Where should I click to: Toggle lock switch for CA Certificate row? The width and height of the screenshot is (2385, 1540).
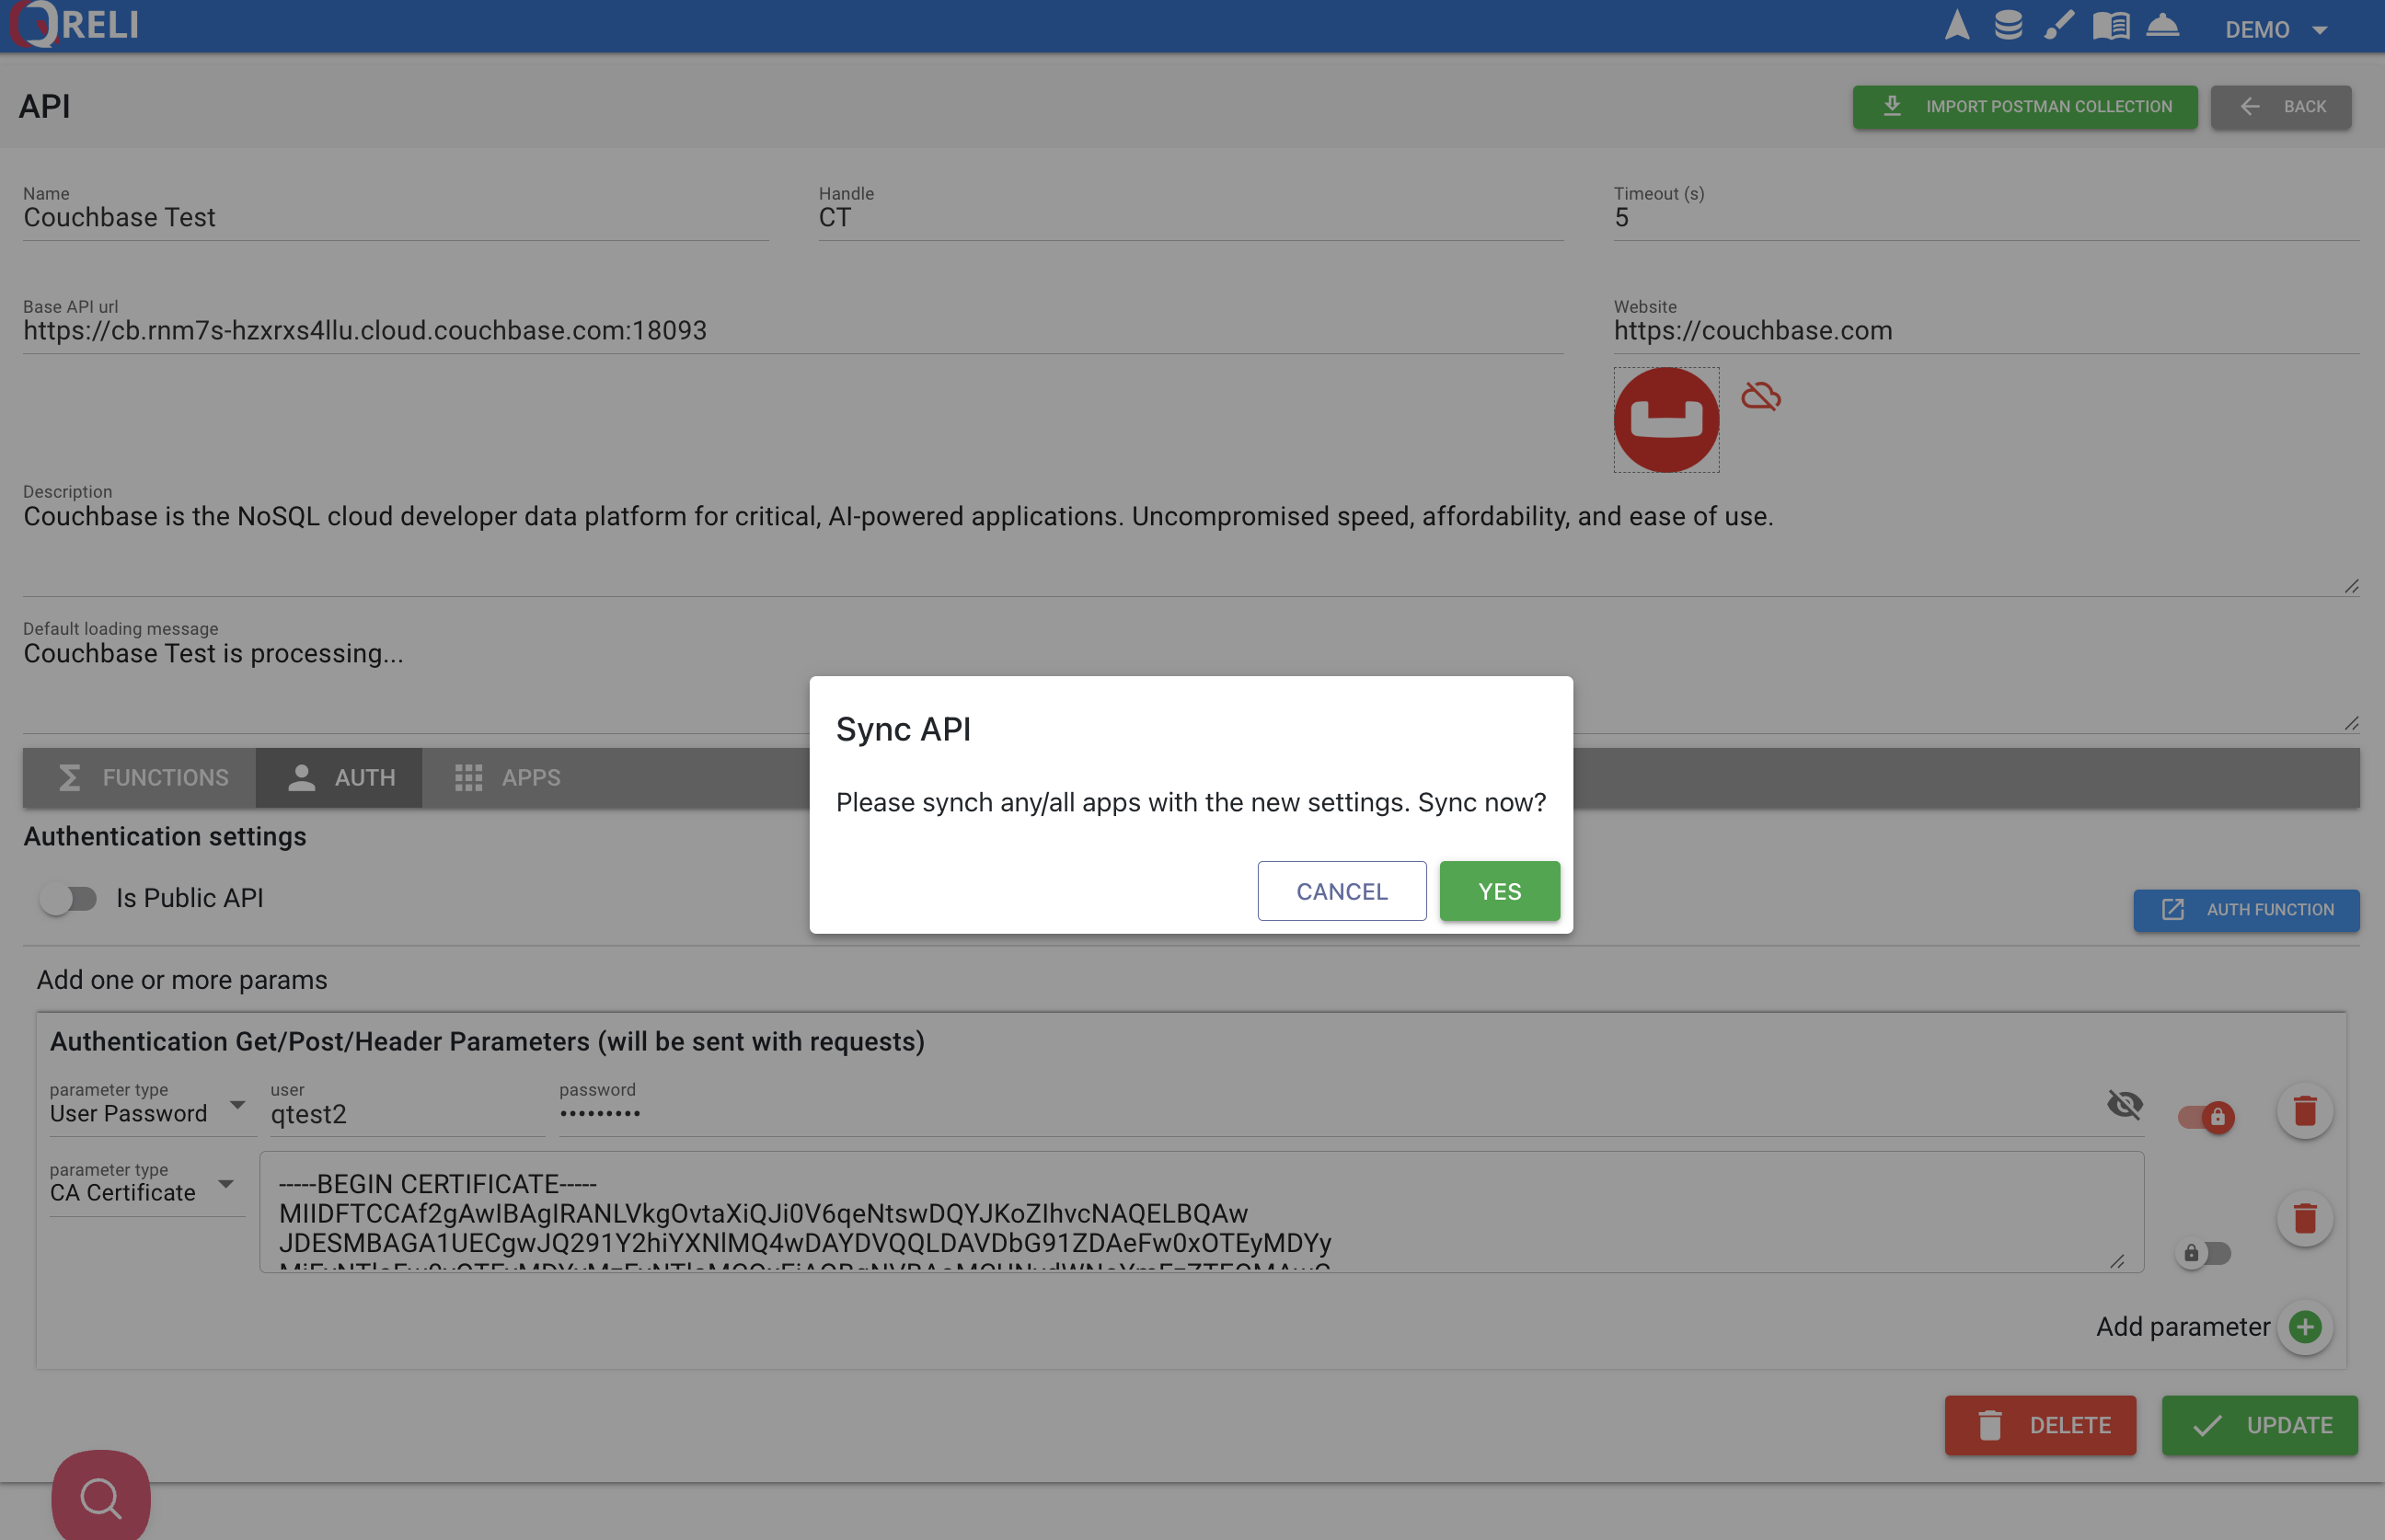[2203, 1253]
